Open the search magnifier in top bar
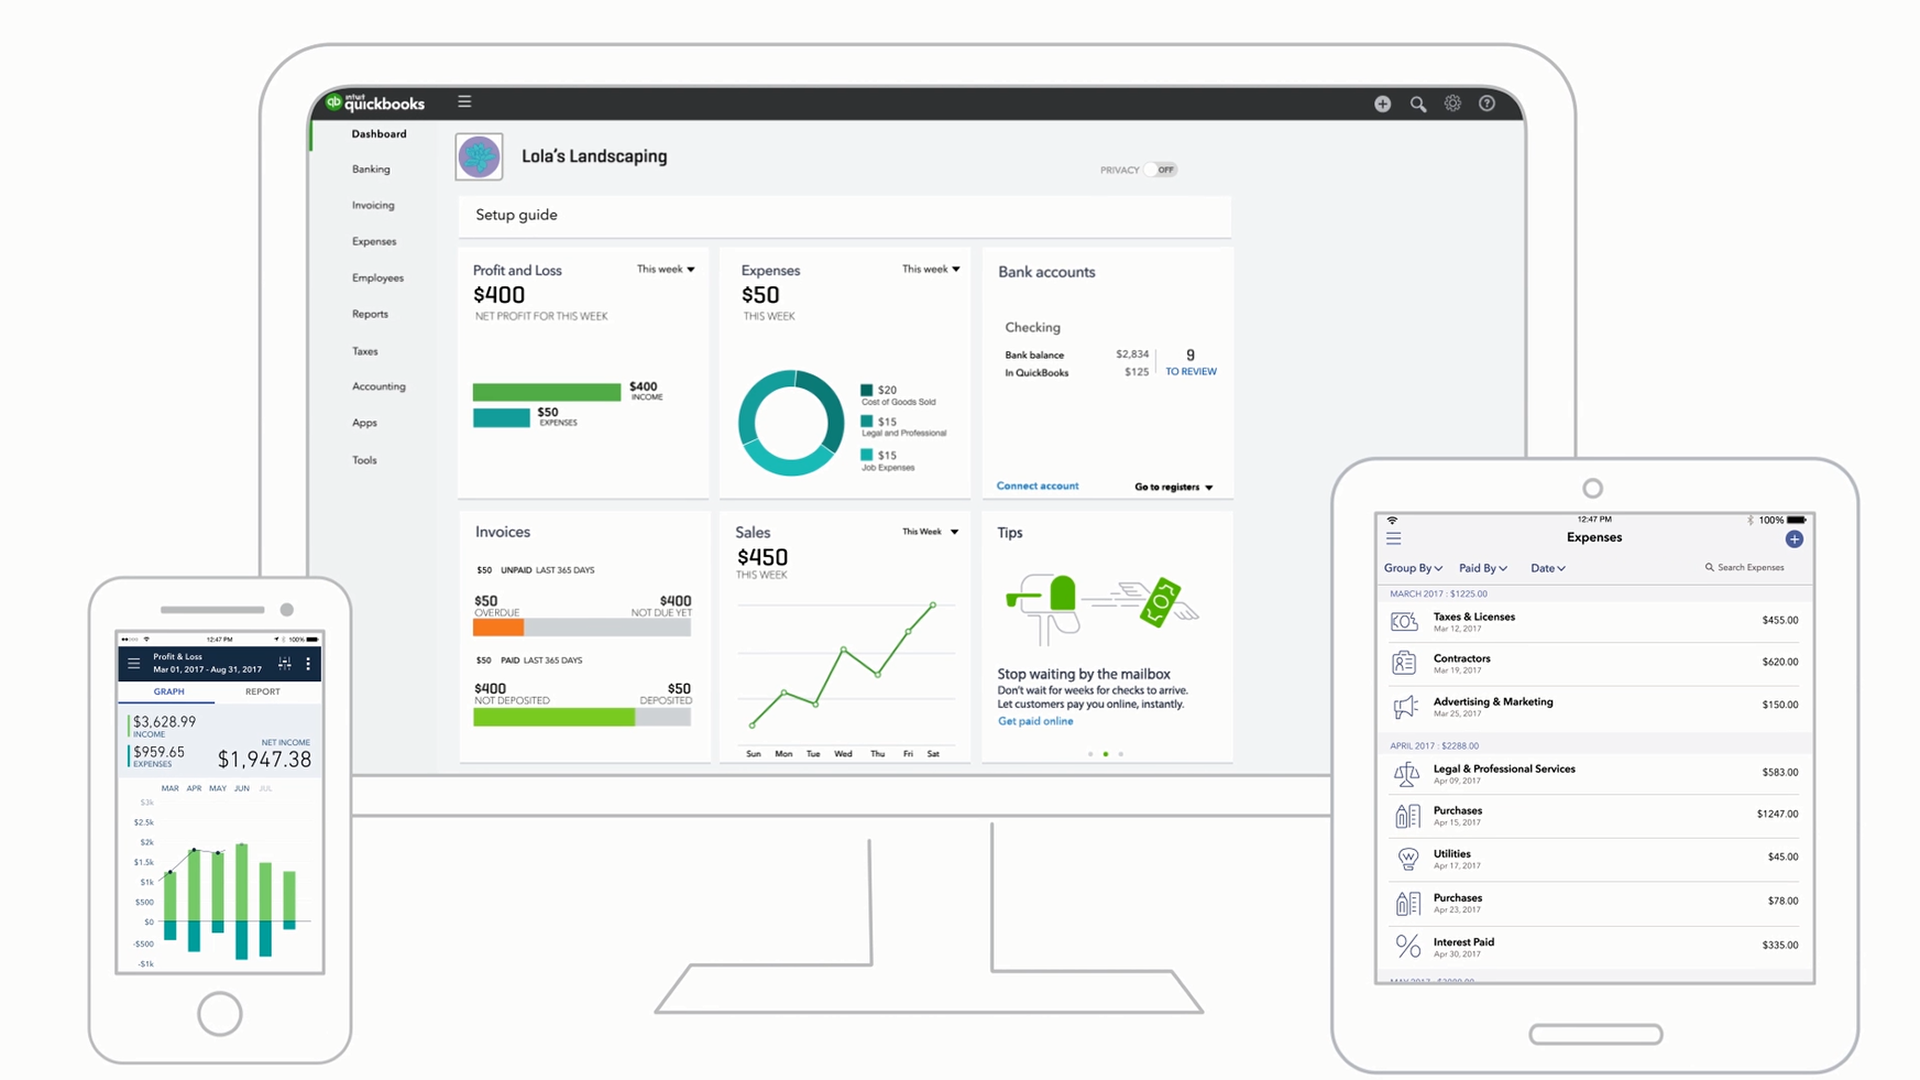The width and height of the screenshot is (1920, 1080). [1418, 104]
